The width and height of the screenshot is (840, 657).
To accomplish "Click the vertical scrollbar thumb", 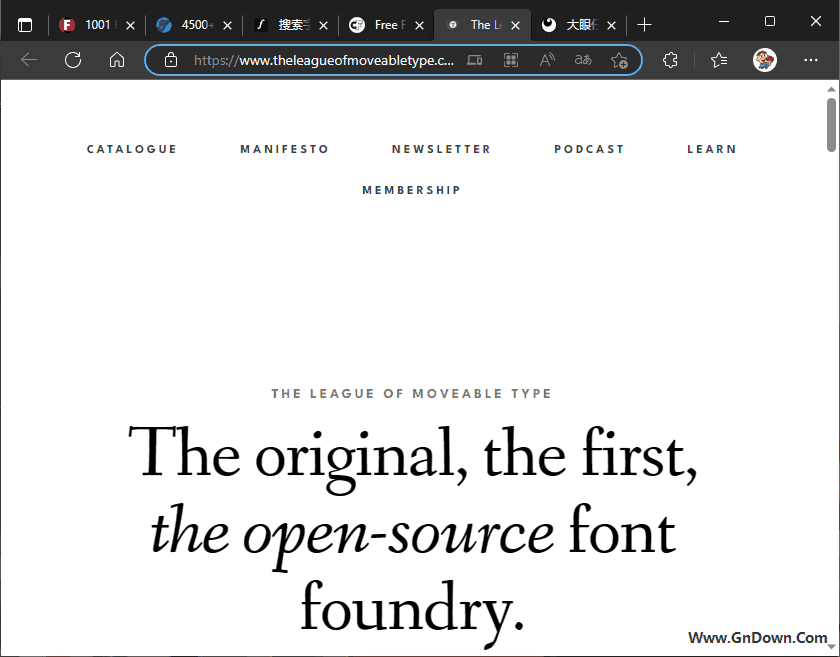I will click(x=831, y=125).
